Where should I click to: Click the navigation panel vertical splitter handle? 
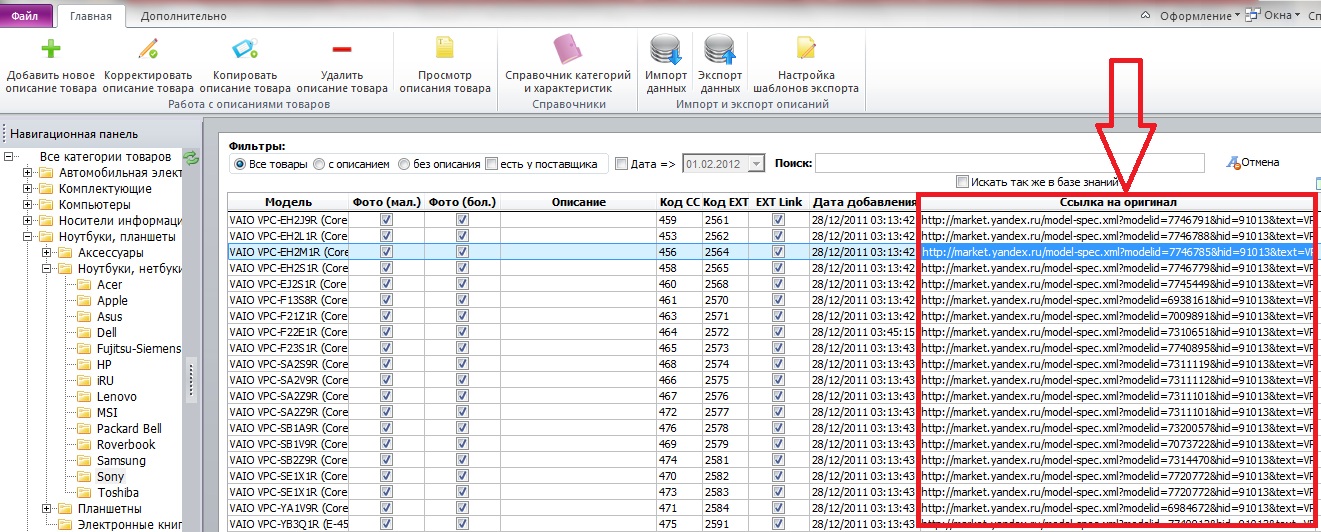190,380
